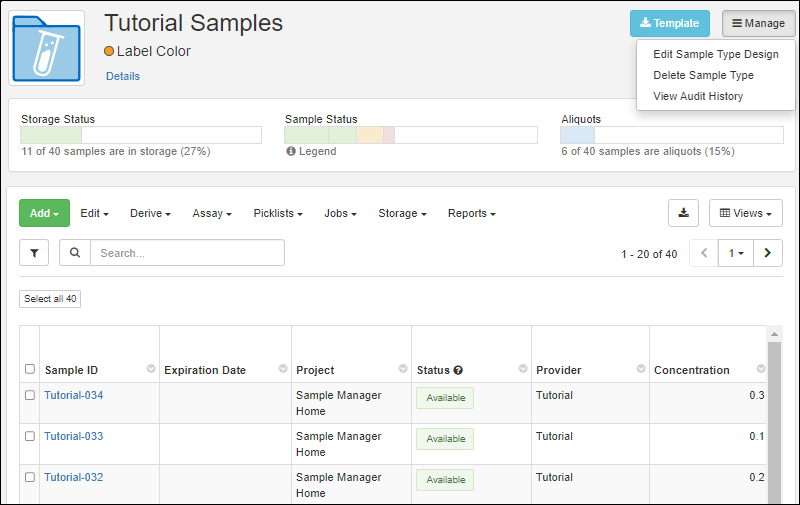Choose Edit Sample Type Design
The height and width of the screenshot is (505, 800).
(715, 54)
